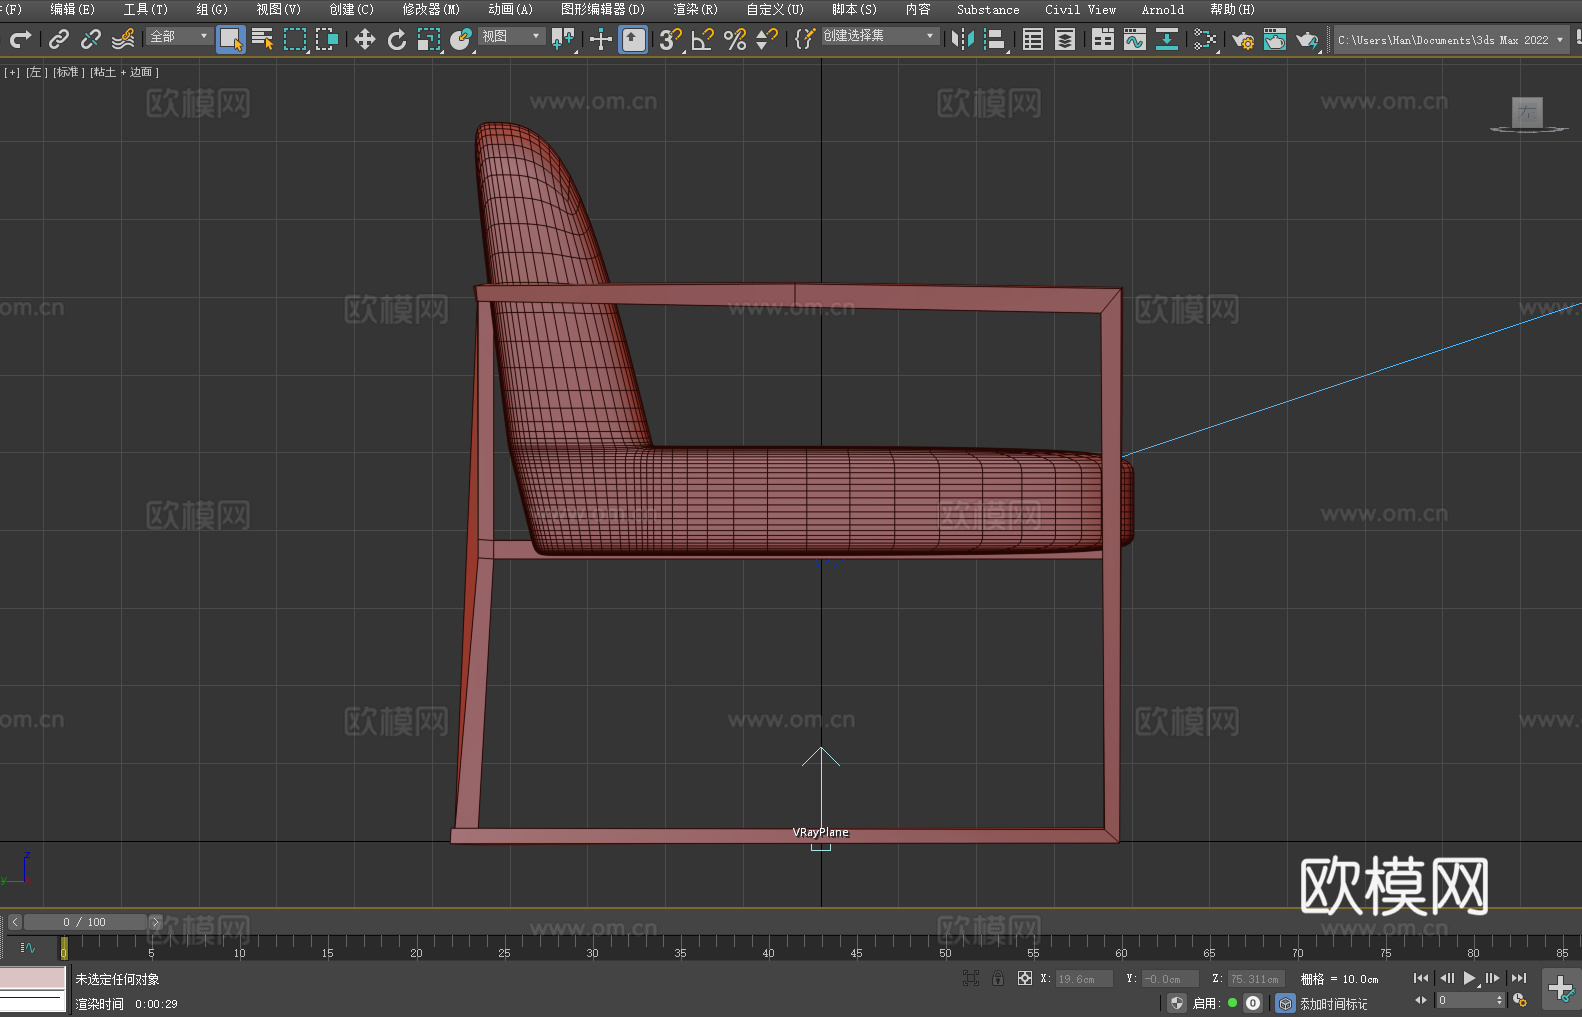This screenshot has height=1017, width=1582.
Task: Toggle keyboard shortcut override
Action: tap(633, 39)
